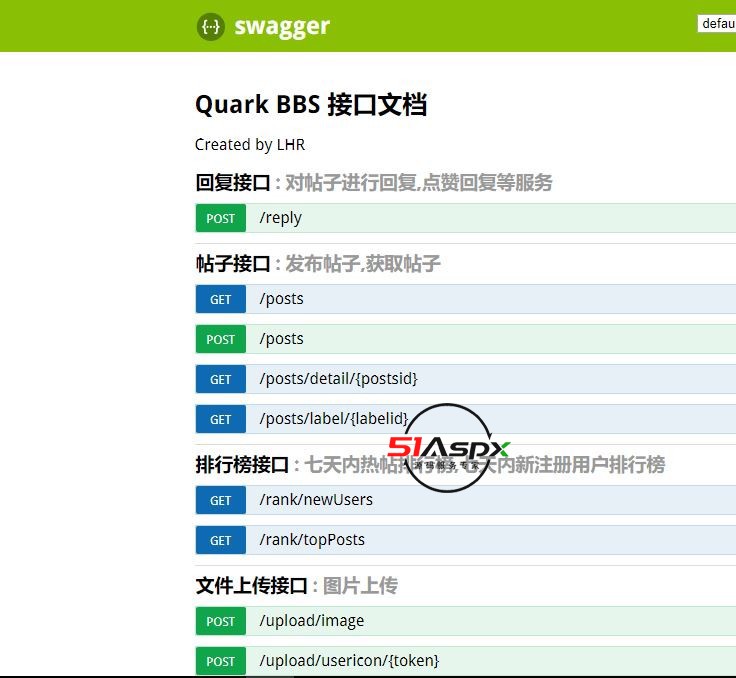
Task: Click POST badge for /upload/usericon/{token}
Action: click(221, 661)
